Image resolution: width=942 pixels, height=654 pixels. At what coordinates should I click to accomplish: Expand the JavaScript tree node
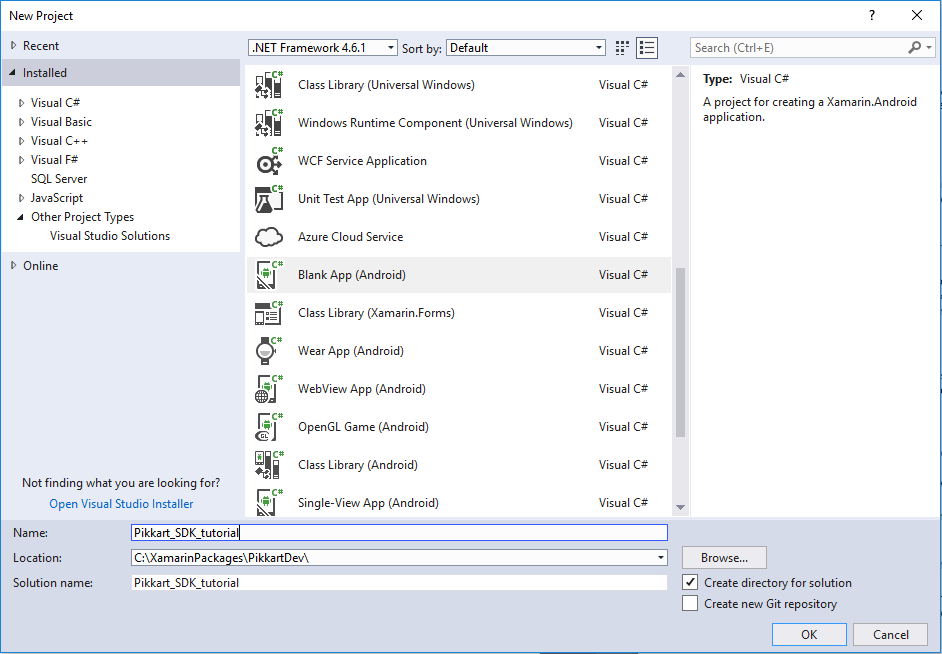point(22,198)
